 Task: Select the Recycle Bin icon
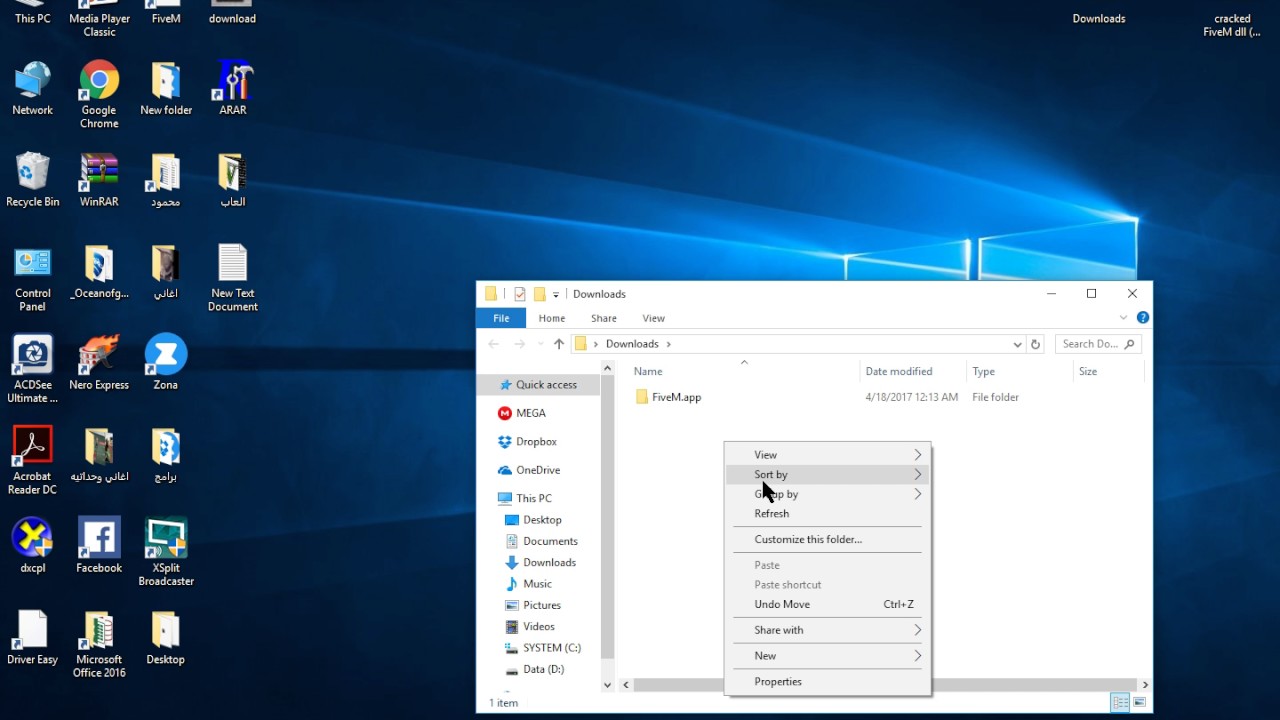point(33,180)
